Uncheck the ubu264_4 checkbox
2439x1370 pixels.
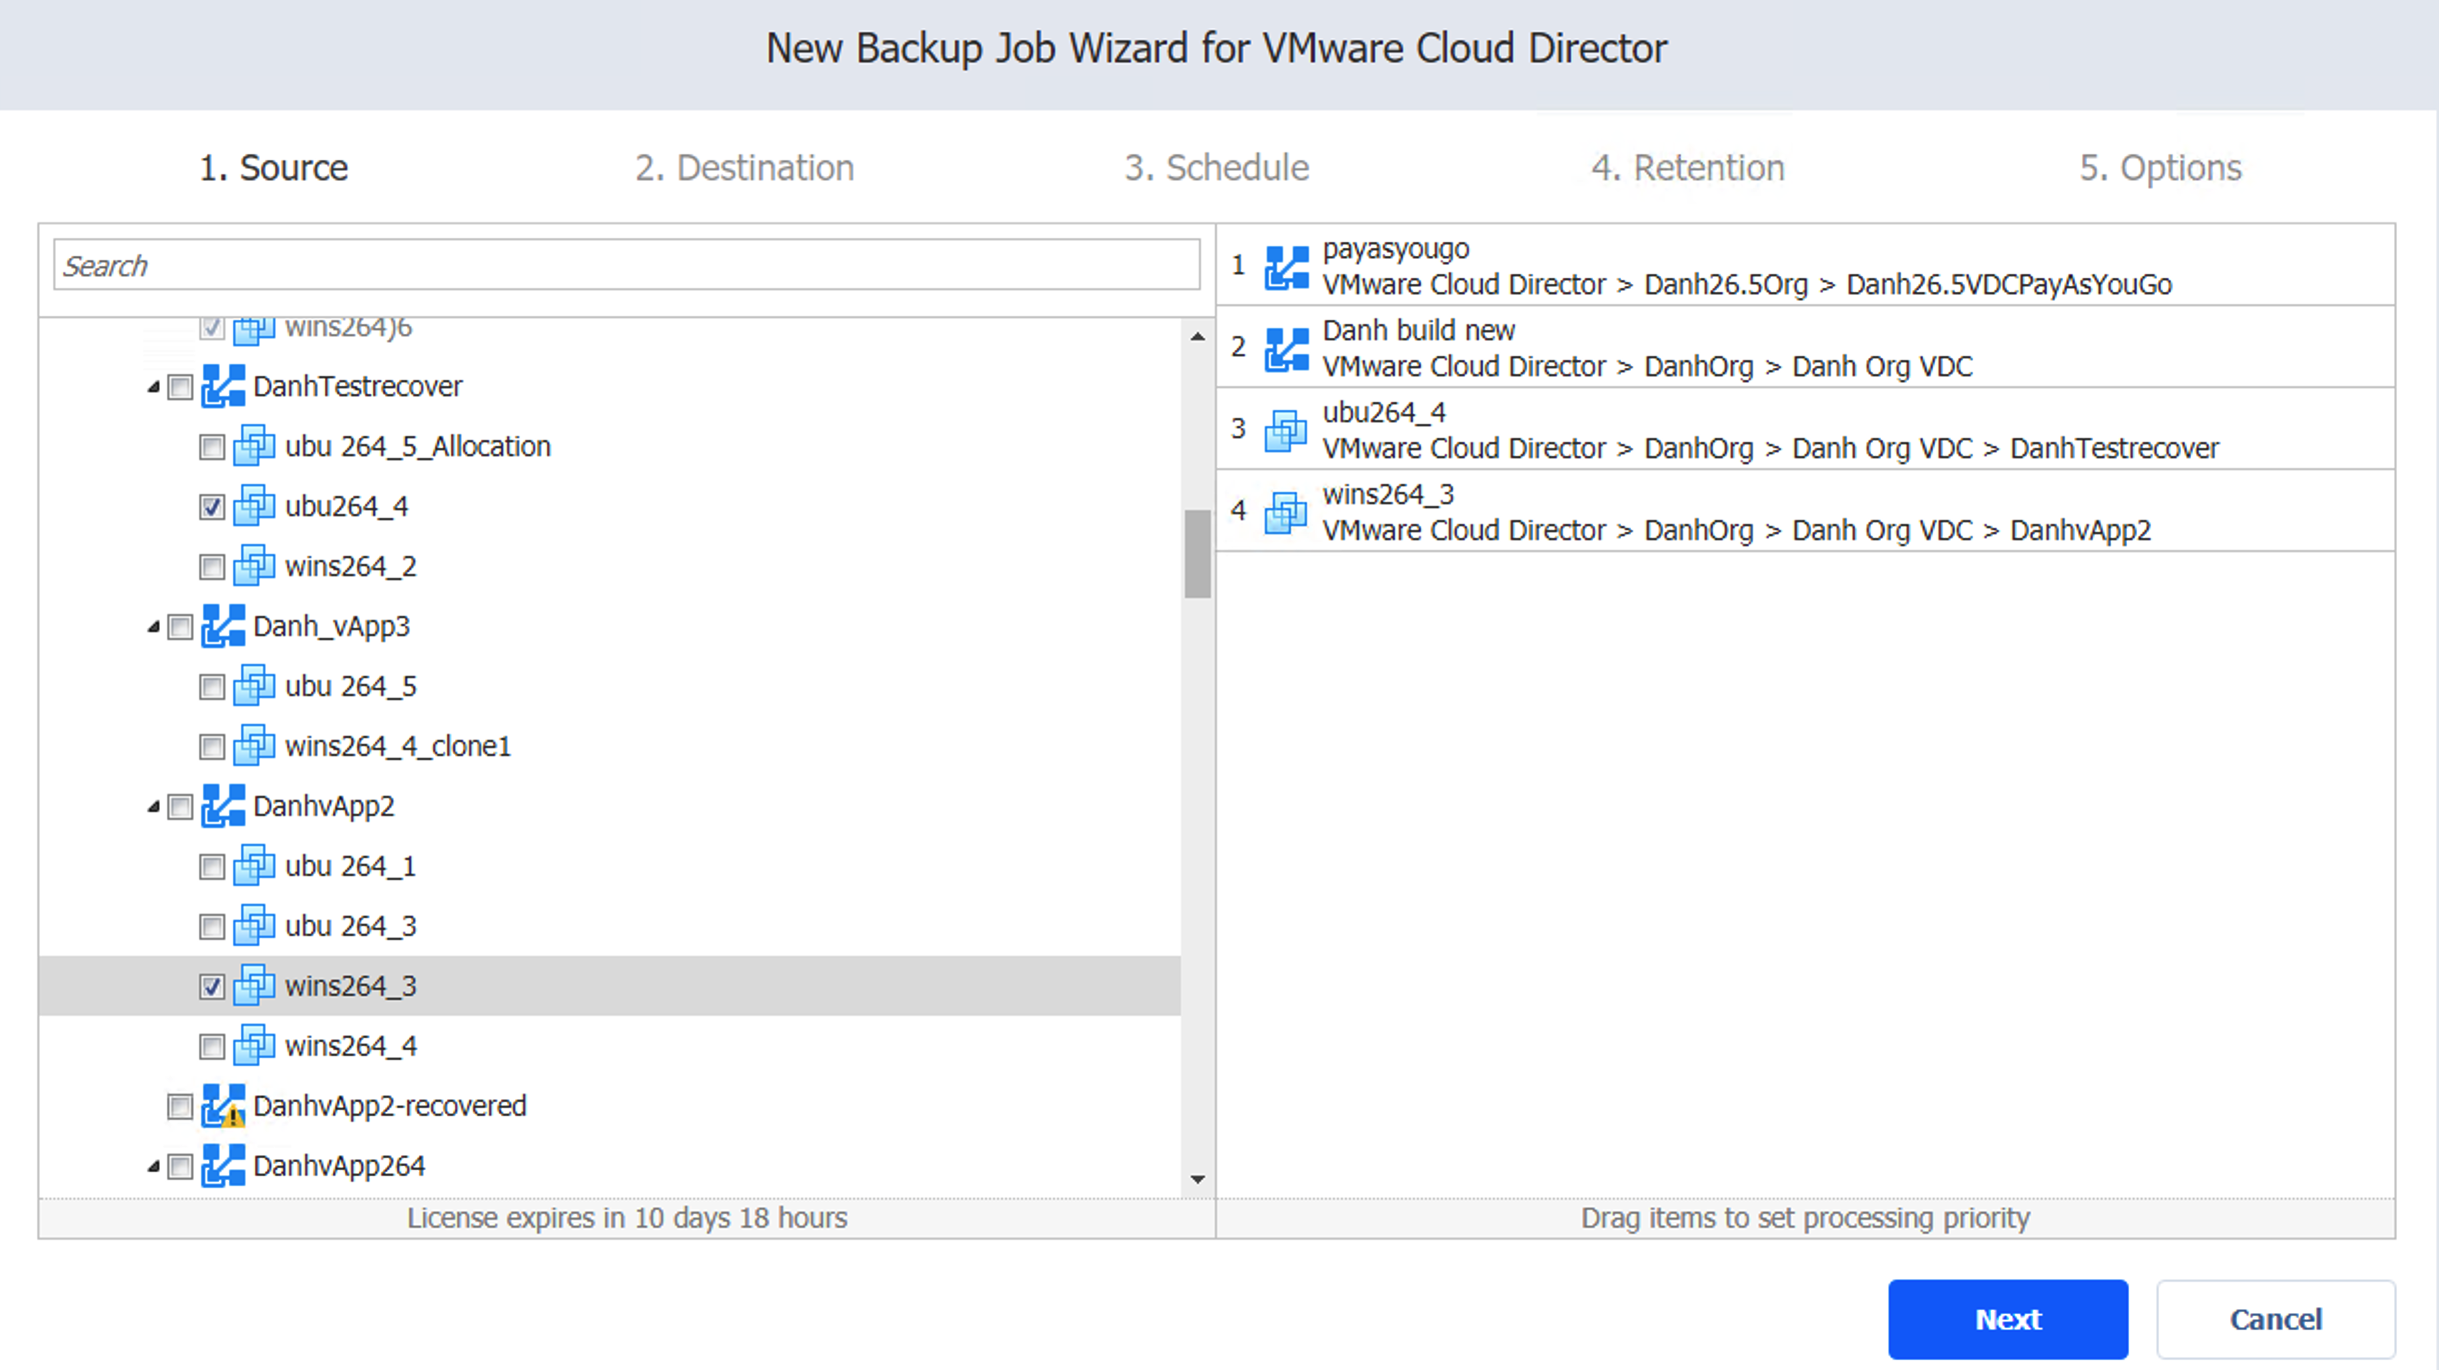[212, 507]
